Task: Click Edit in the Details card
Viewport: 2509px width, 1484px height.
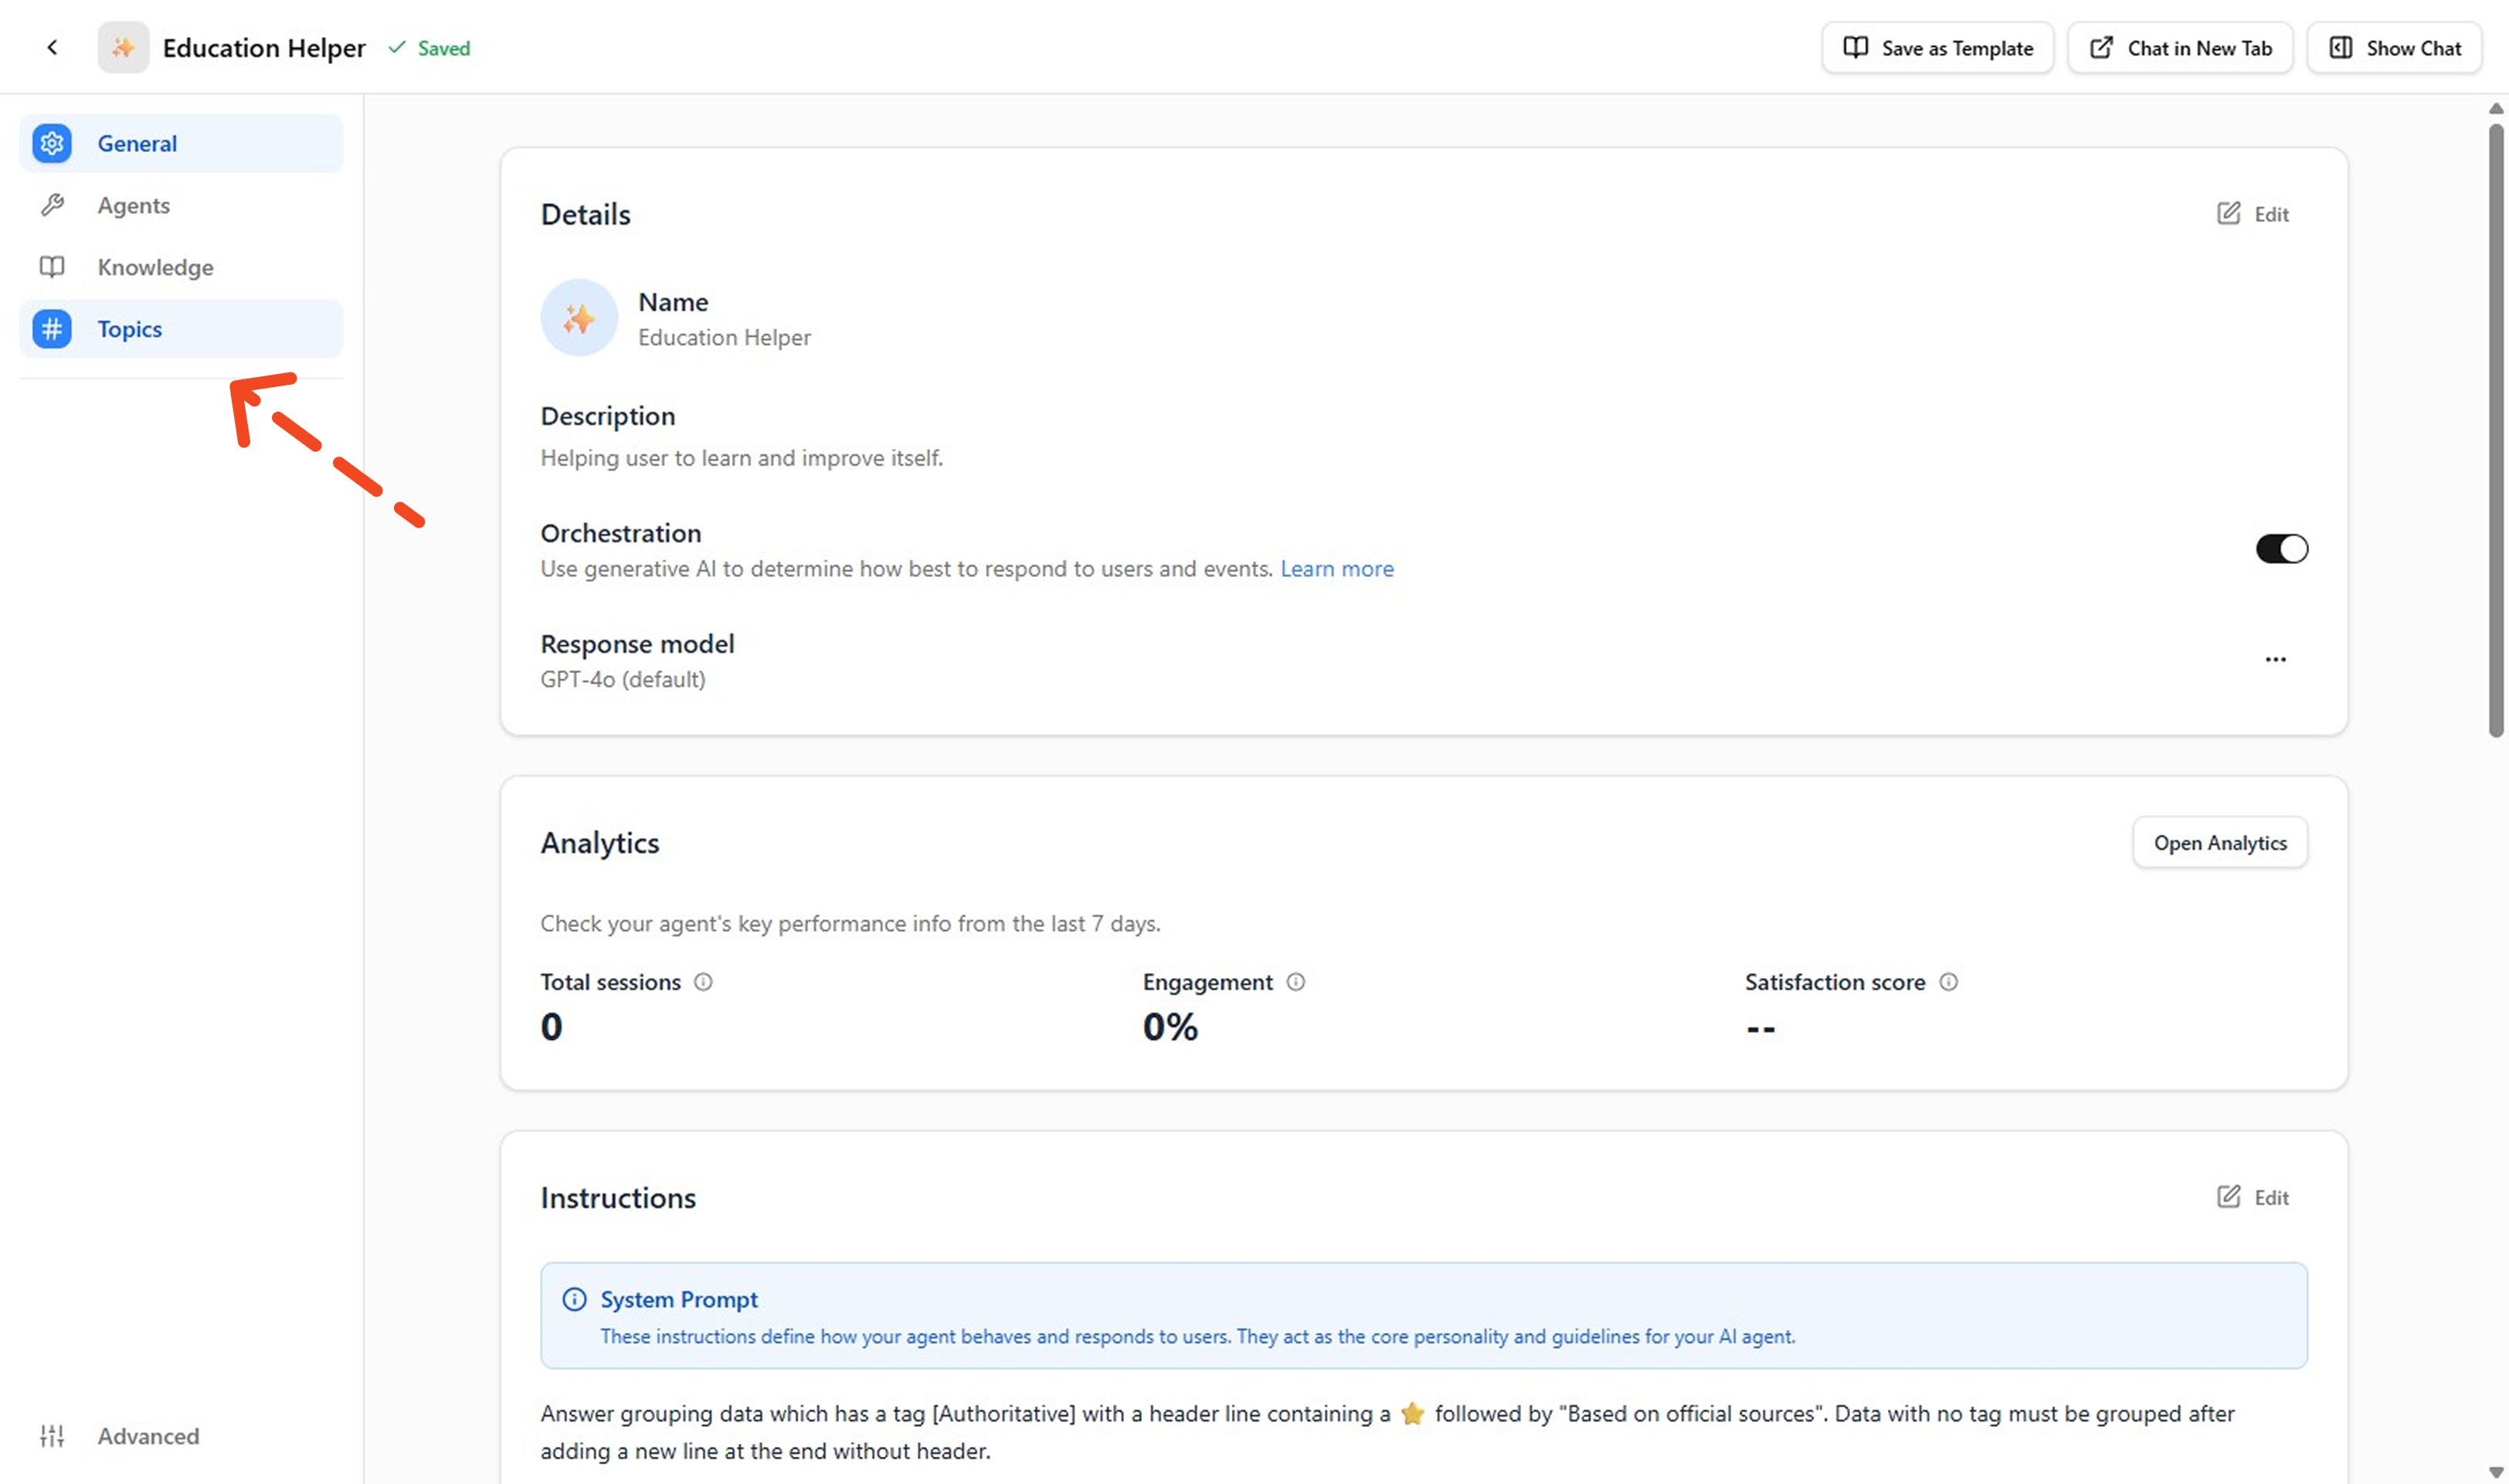Action: coord(2253,214)
